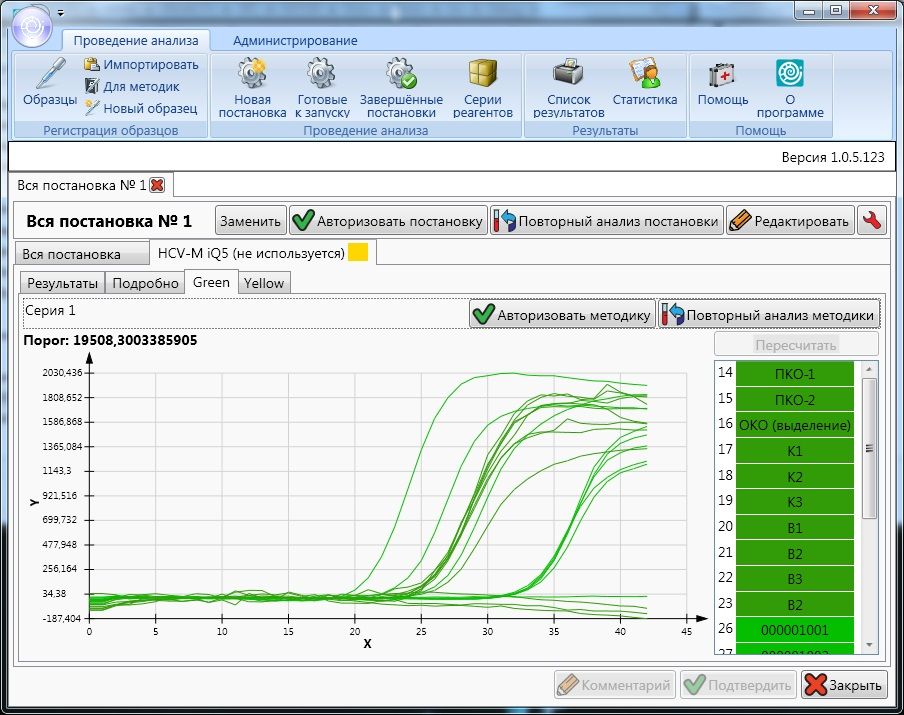
Task: Minimize the application window
Action: 808,10
